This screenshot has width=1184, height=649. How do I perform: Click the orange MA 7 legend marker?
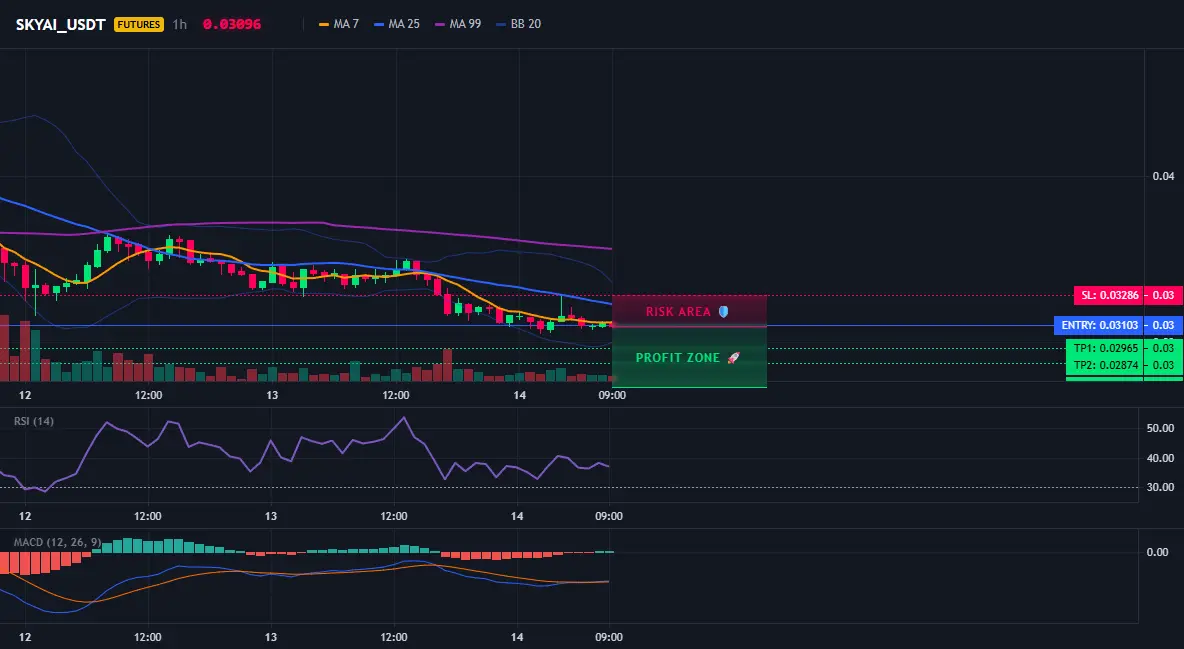click(x=324, y=24)
